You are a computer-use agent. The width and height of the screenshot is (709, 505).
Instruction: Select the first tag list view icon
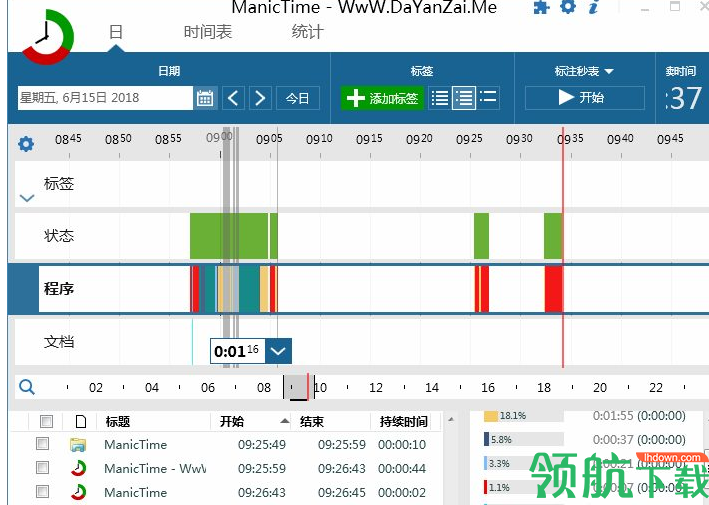point(440,98)
